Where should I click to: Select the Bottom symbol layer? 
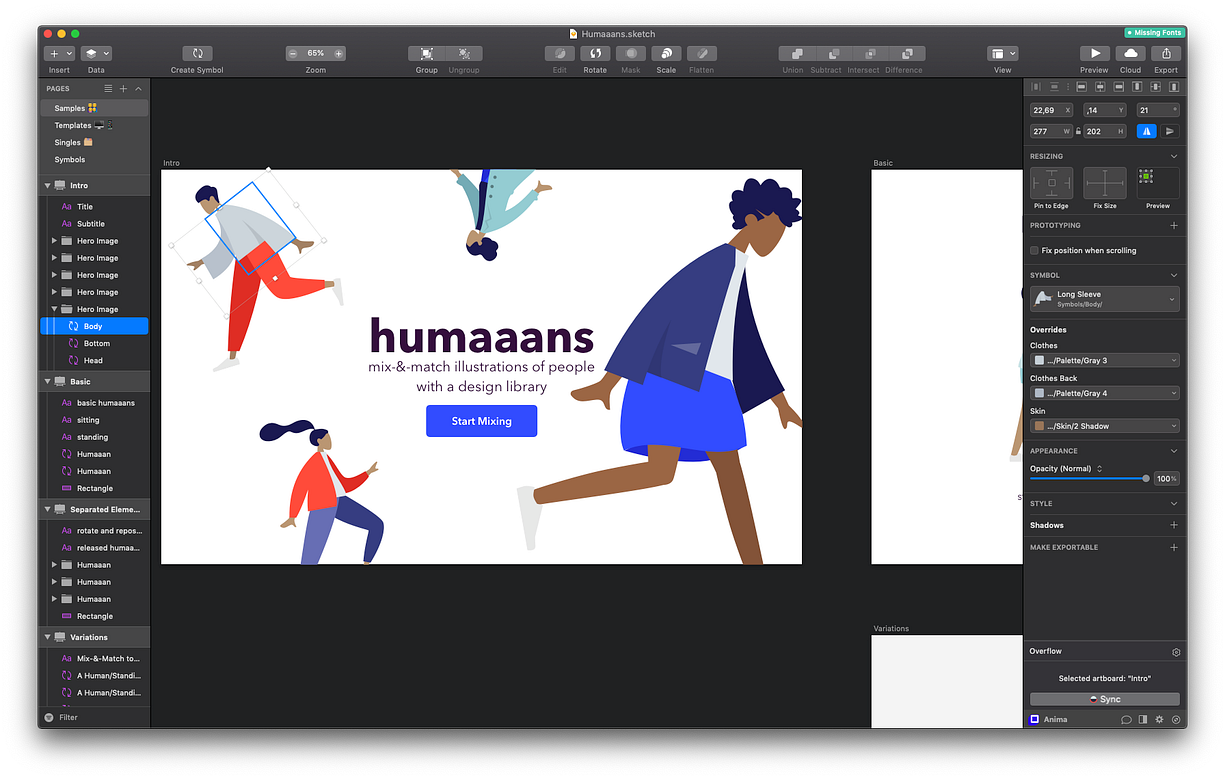(x=94, y=343)
